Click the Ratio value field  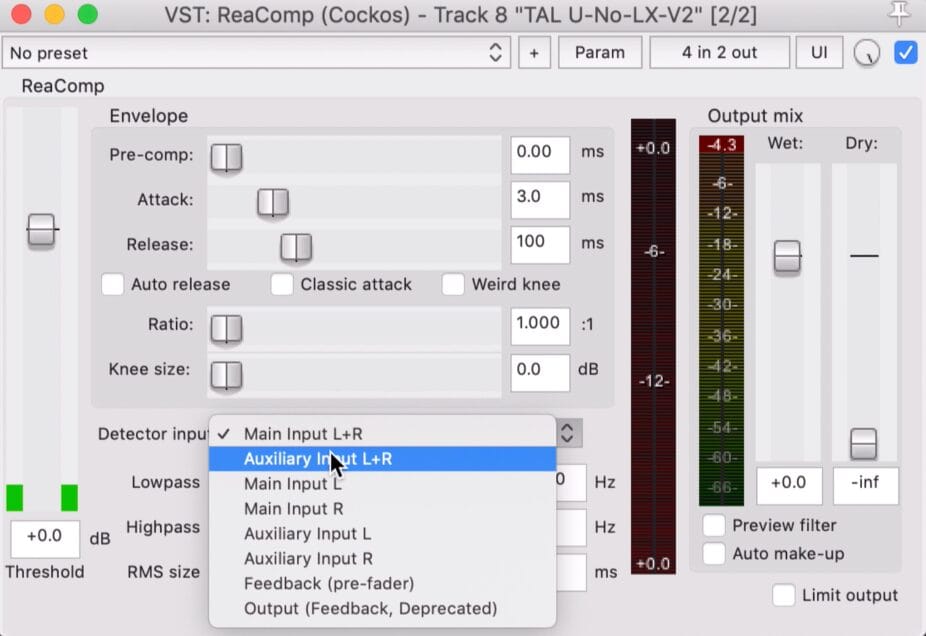pos(540,326)
